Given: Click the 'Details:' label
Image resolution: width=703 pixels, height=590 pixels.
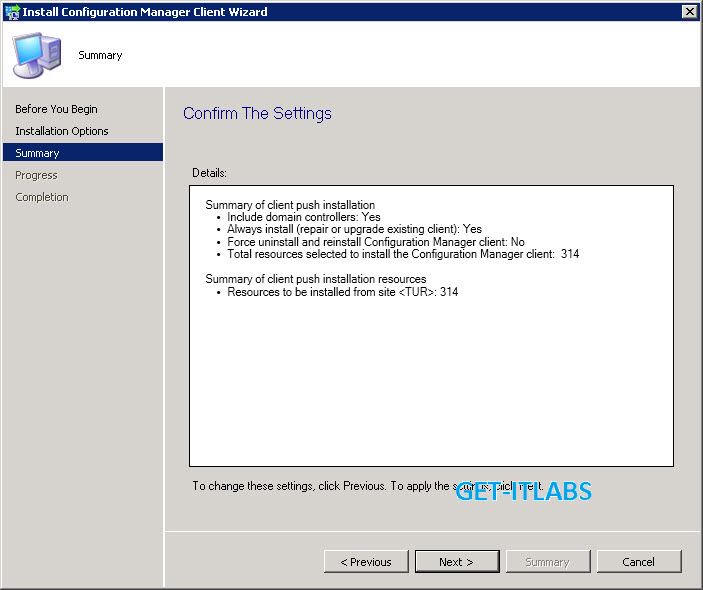Looking at the screenshot, I should (209, 173).
